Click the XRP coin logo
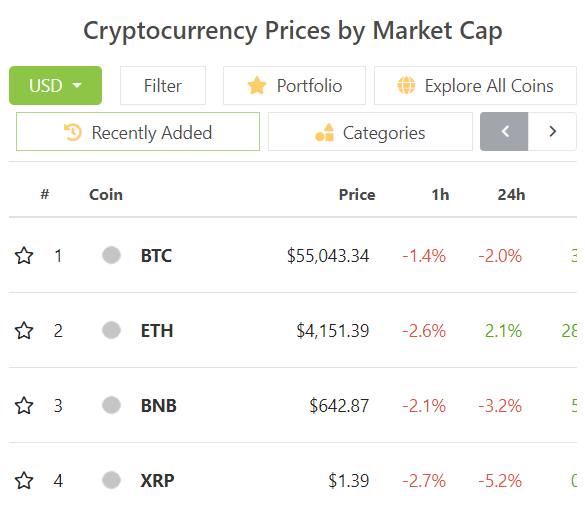585x513 pixels. 111,480
